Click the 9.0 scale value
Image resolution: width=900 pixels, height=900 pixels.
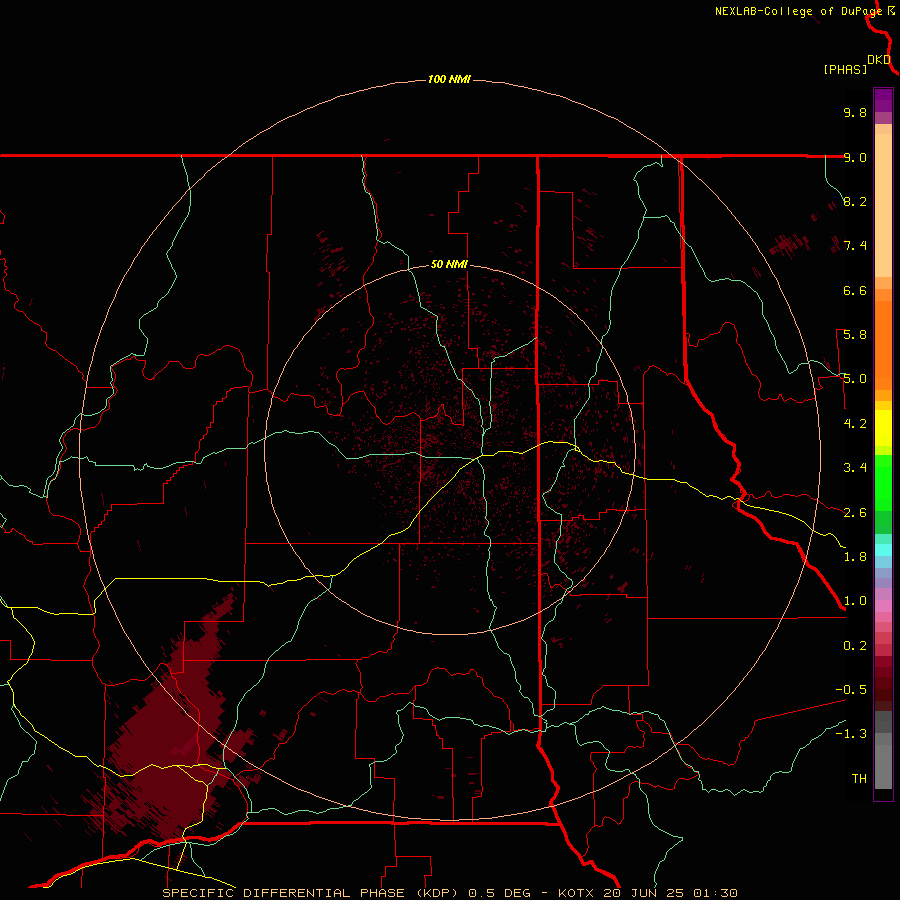pos(855,157)
